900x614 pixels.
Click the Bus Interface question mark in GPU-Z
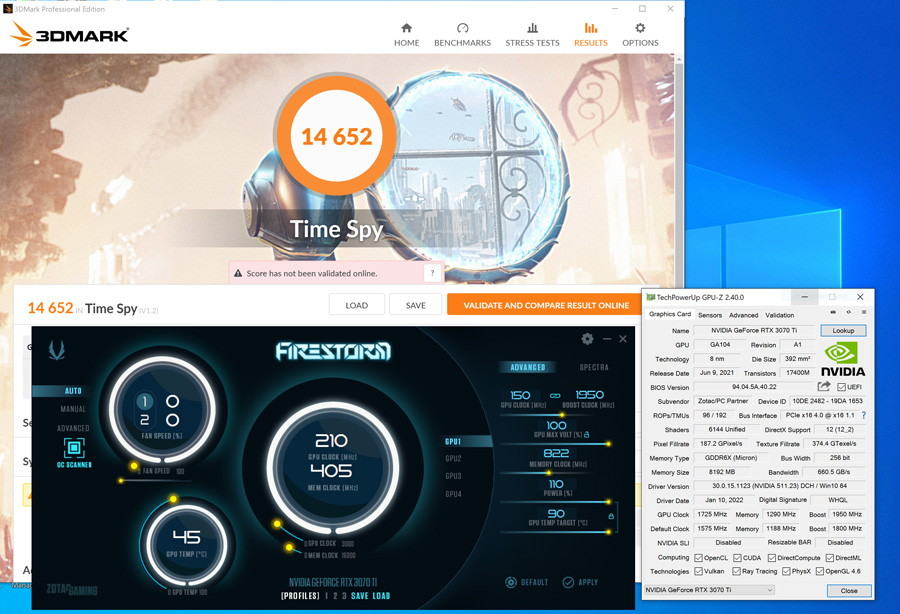tap(864, 415)
